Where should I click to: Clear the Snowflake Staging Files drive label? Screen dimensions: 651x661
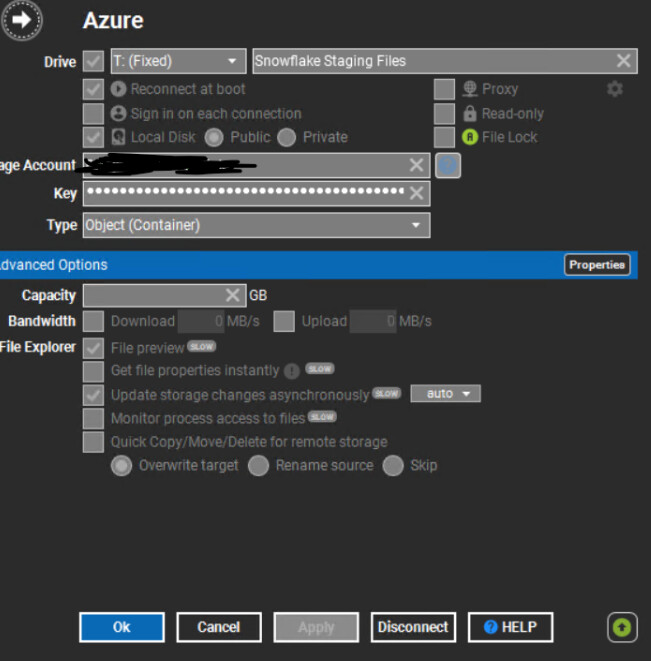click(x=624, y=61)
